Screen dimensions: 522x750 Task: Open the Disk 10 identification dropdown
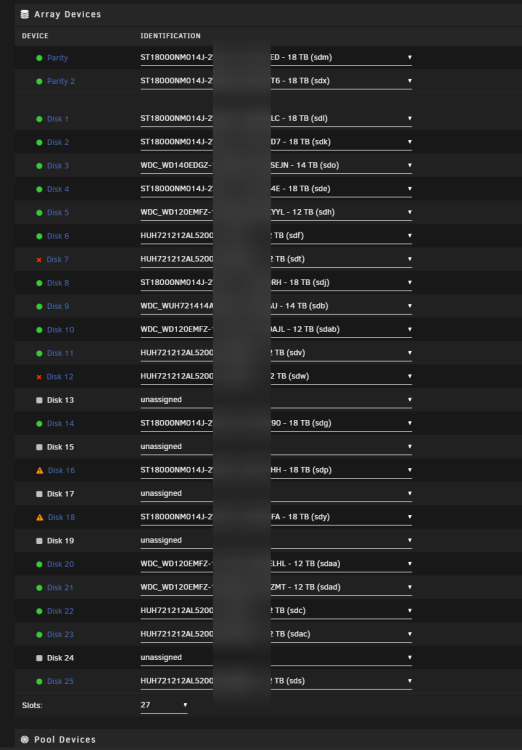click(x=276, y=330)
